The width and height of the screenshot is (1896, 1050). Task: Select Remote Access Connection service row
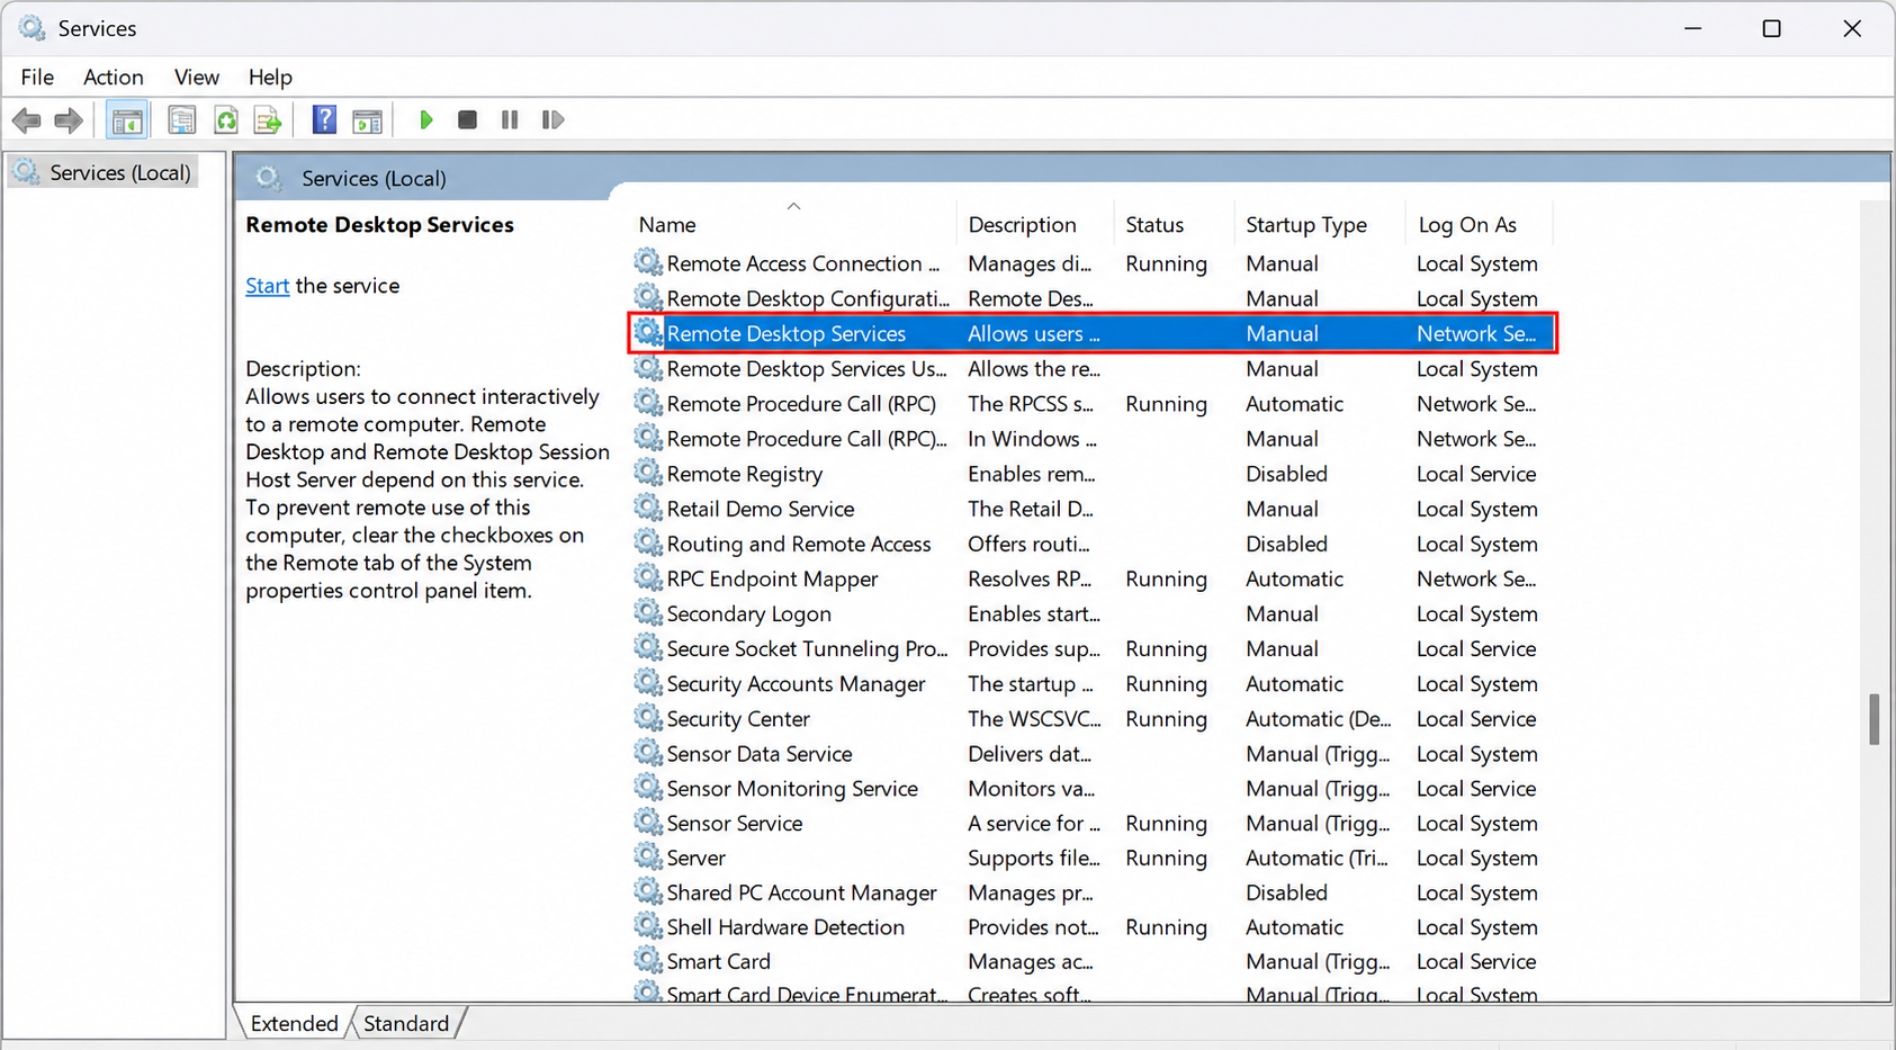pyautogui.click(x=1092, y=264)
